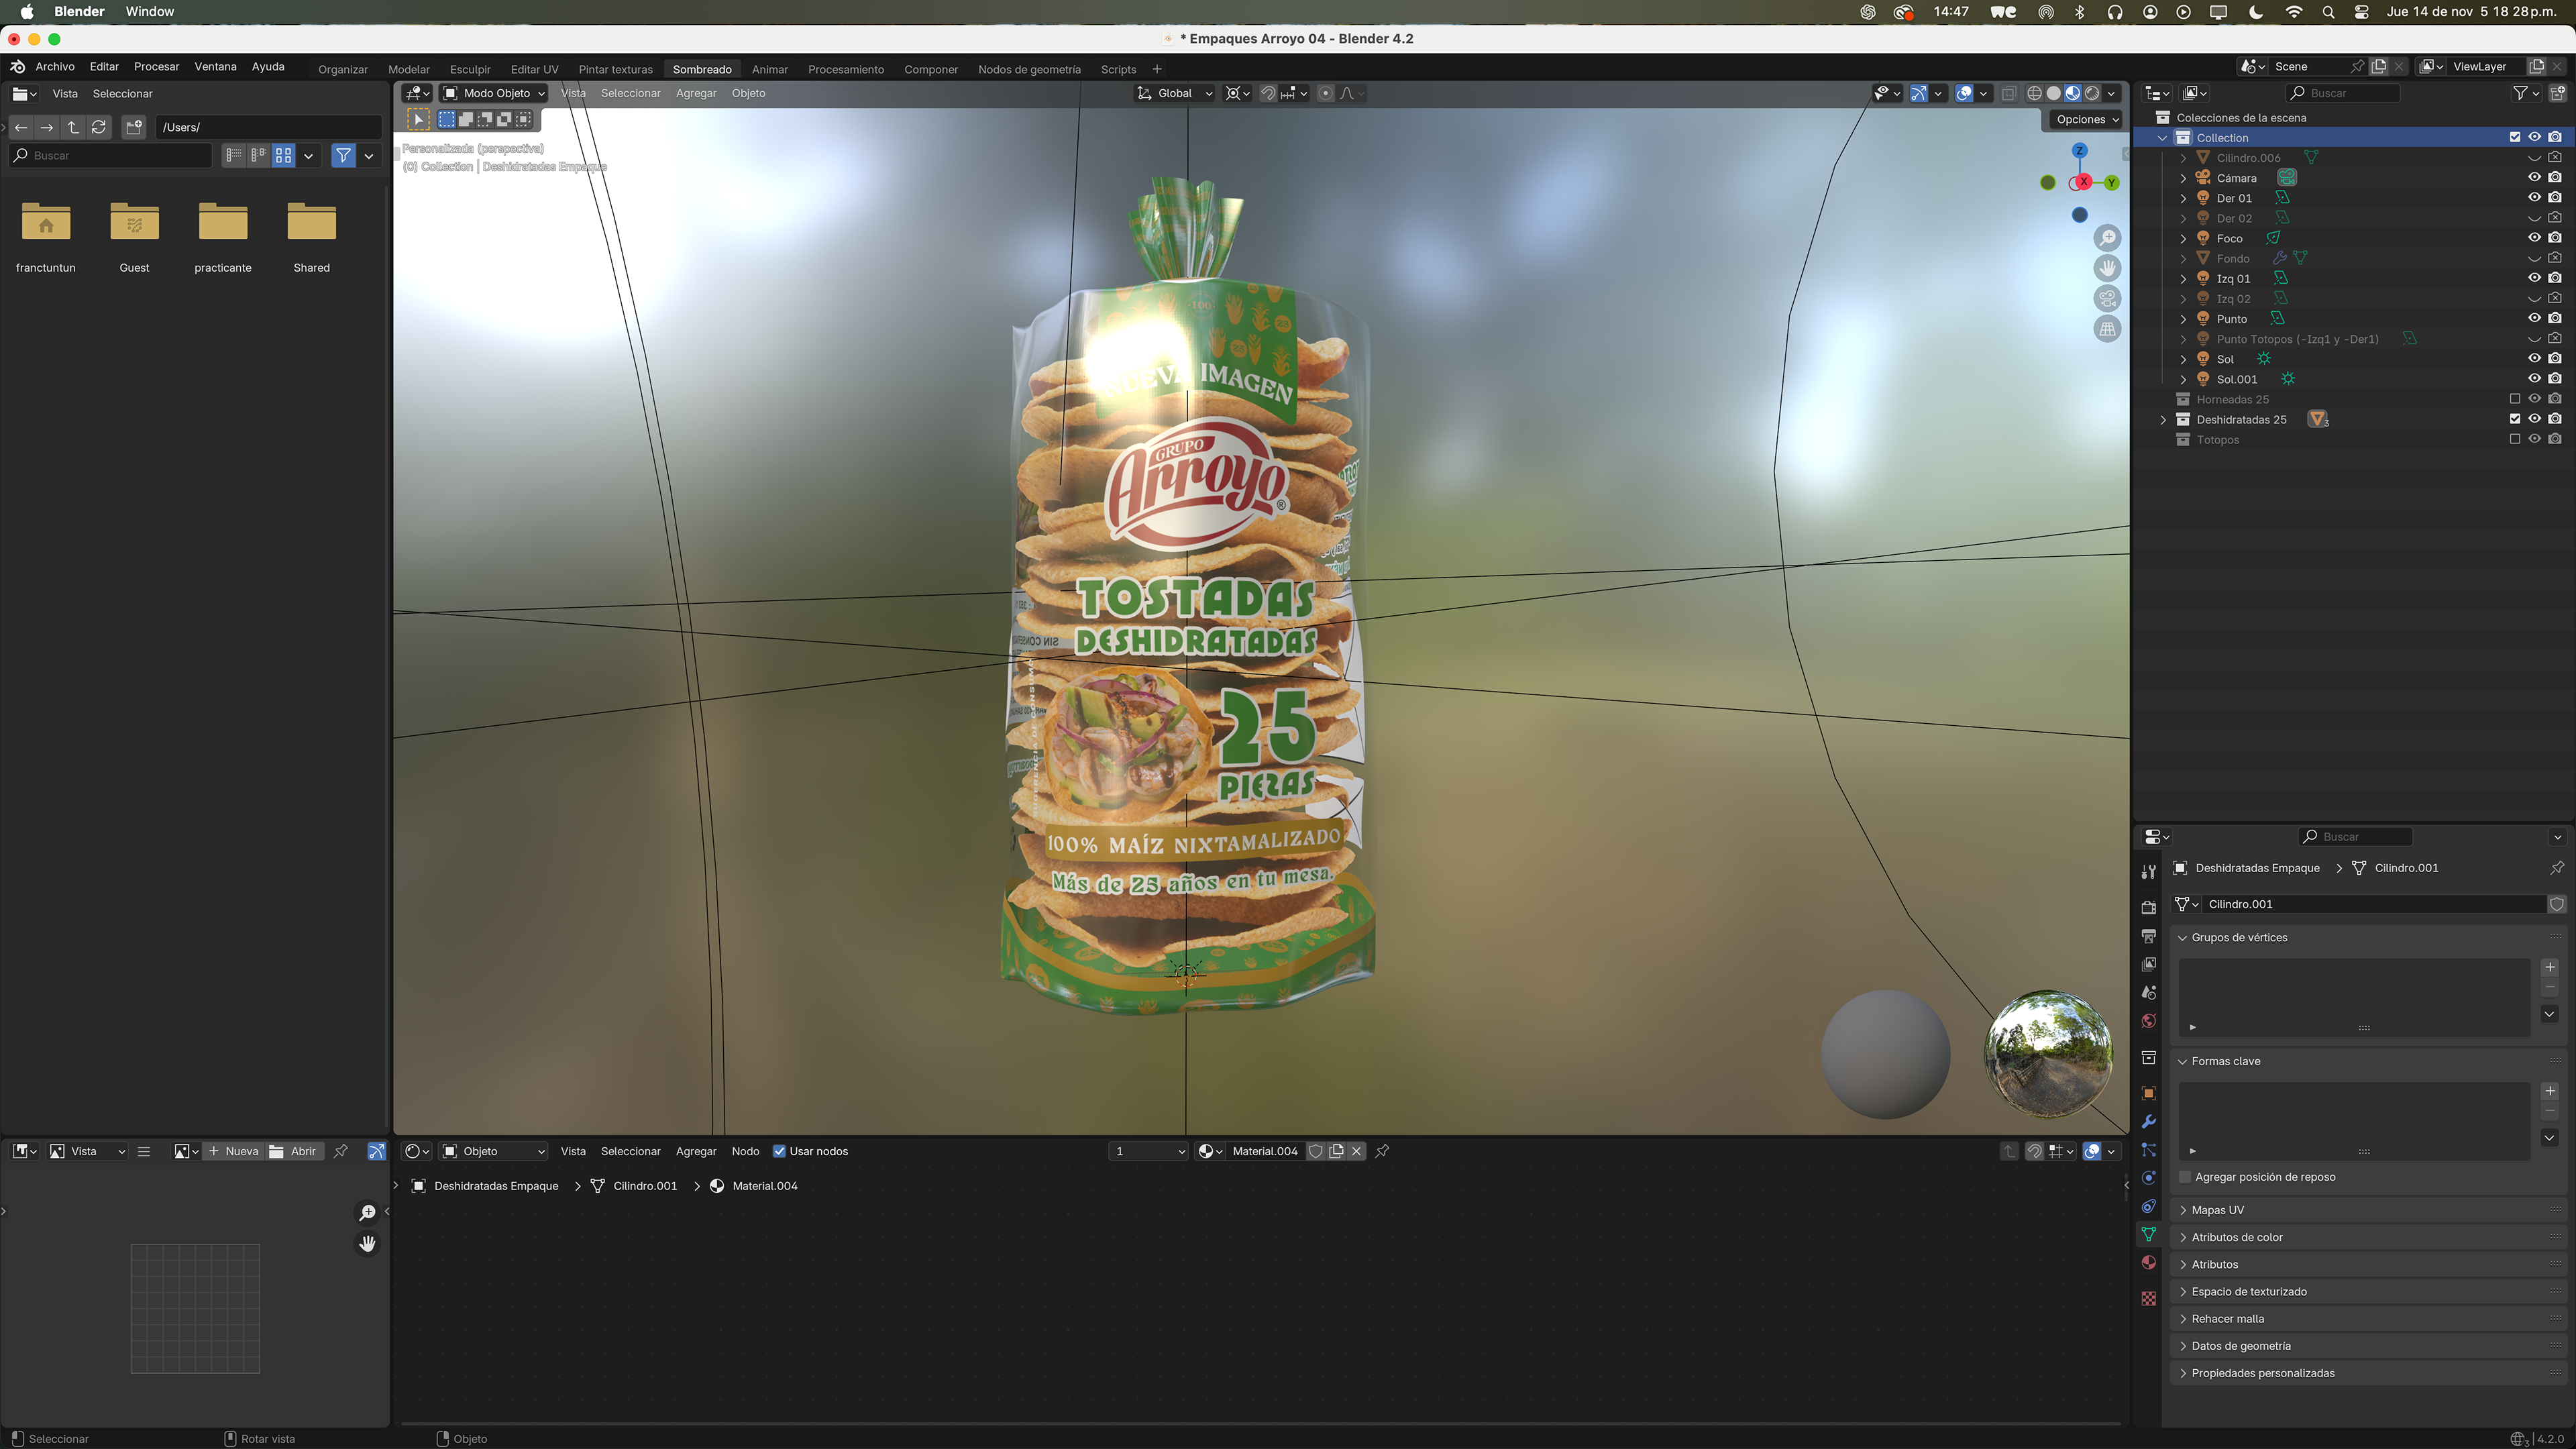Switch viewport to rendered shading

tap(2092, 93)
